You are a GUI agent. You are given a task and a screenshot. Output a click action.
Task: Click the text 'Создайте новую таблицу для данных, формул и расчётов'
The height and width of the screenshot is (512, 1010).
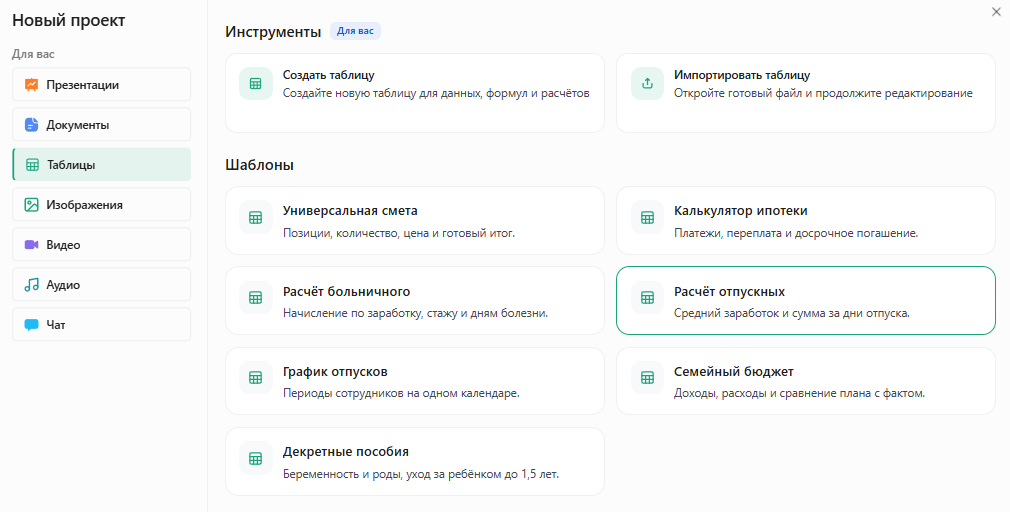(x=436, y=93)
